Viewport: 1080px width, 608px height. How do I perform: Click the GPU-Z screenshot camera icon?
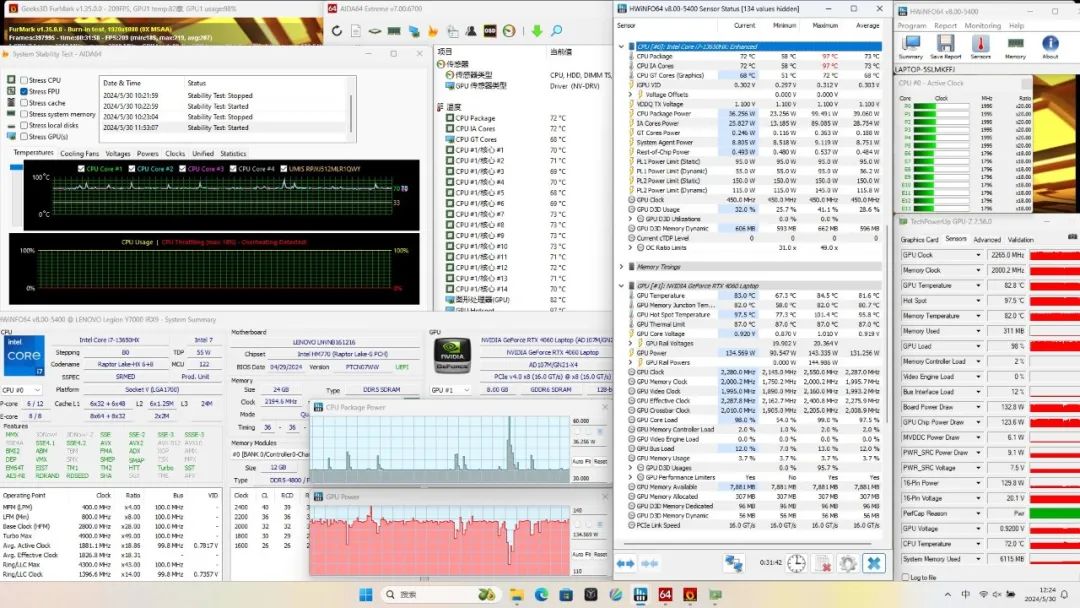click(1072, 237)
